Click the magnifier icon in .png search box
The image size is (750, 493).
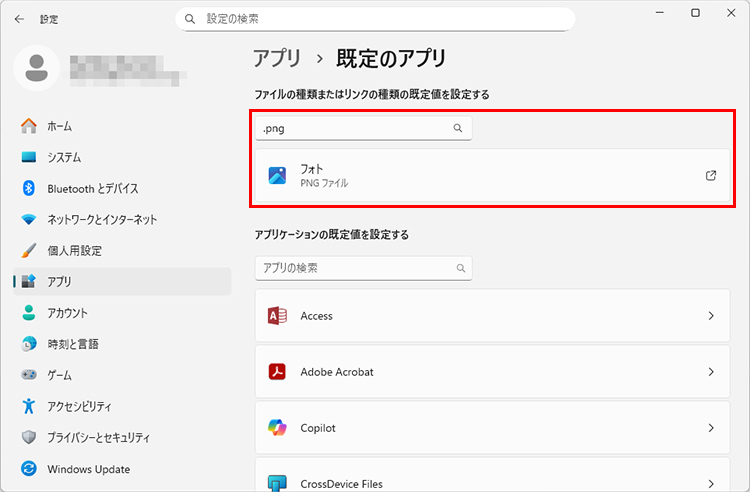tap(458, 128)
